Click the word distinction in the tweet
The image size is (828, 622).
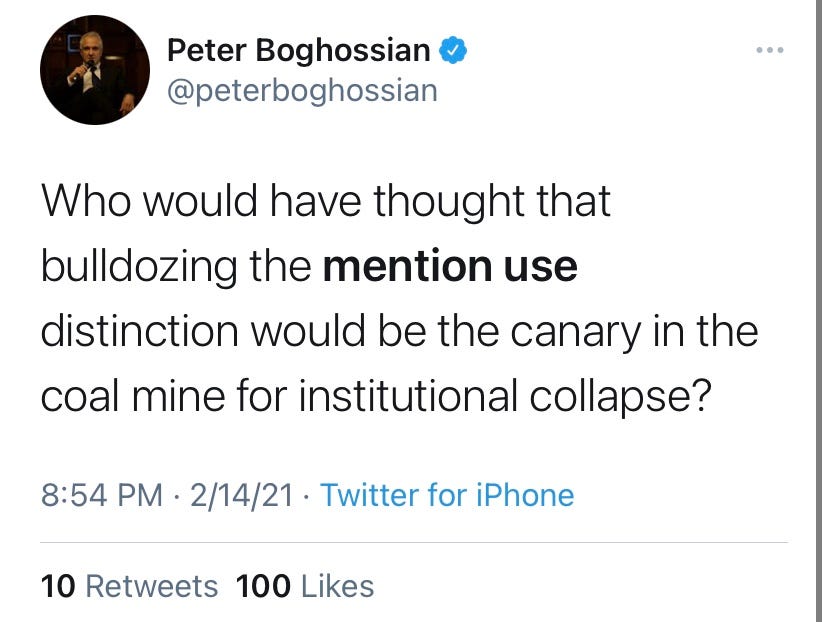[x=140, y=332]
